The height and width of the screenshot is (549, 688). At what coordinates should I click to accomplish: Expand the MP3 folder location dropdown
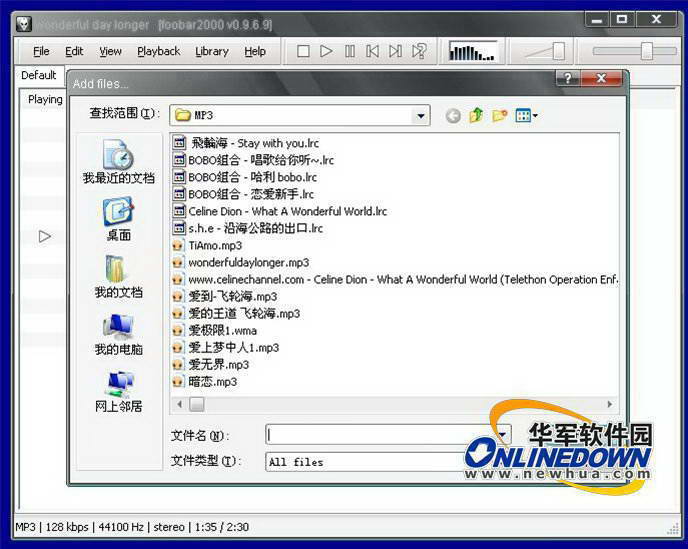click(421, 116)
